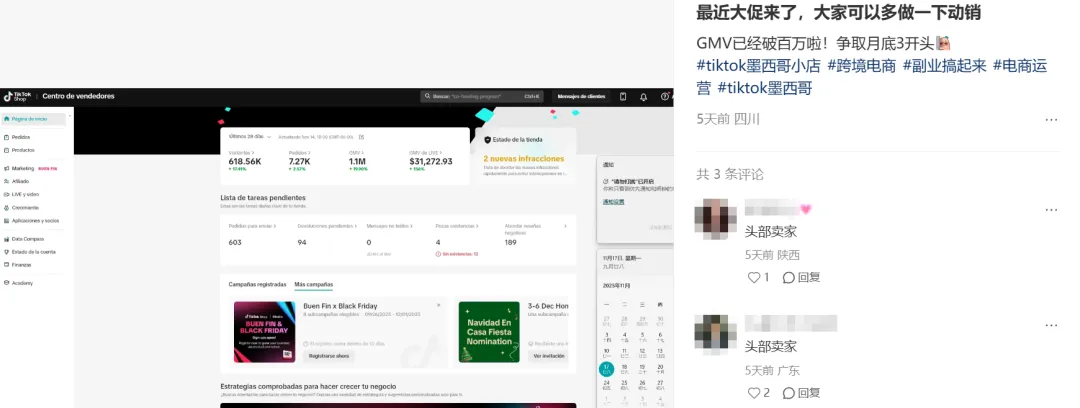Click the Estado de la cuenta icon
The width and height of the screenshot is (1080, 408).
tap(6, 252)
